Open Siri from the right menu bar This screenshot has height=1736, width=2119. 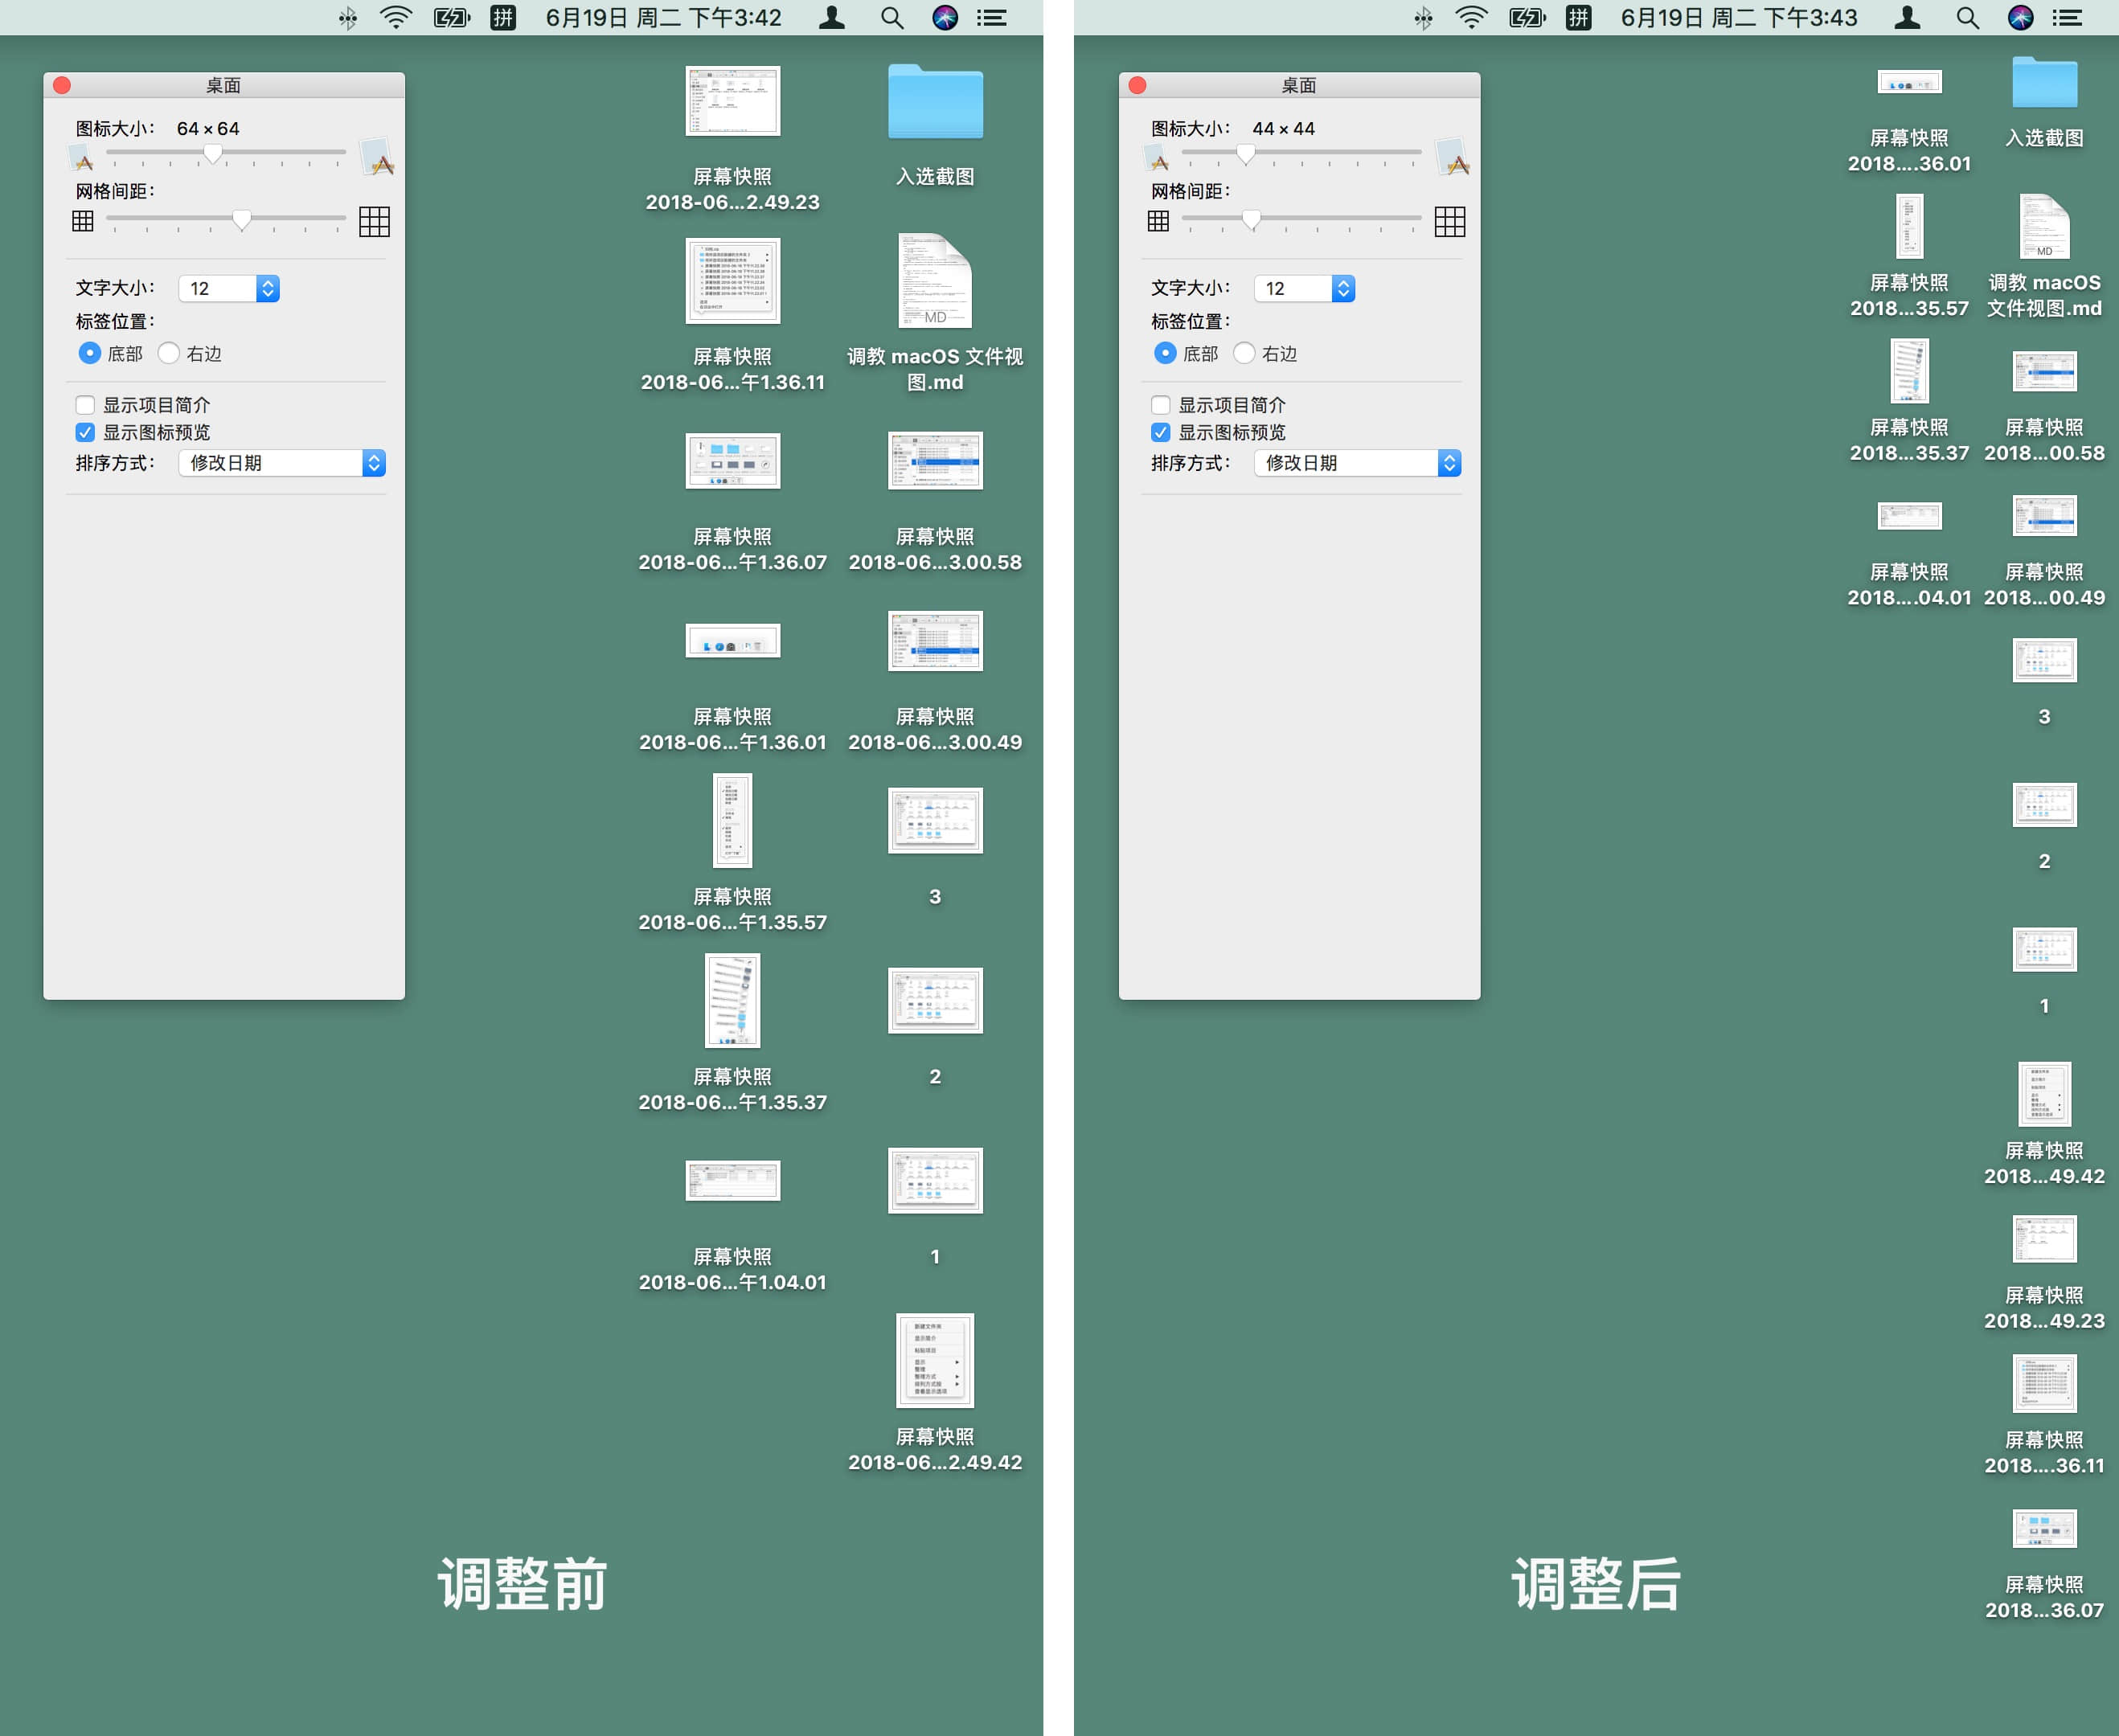tap(2020, 18)
